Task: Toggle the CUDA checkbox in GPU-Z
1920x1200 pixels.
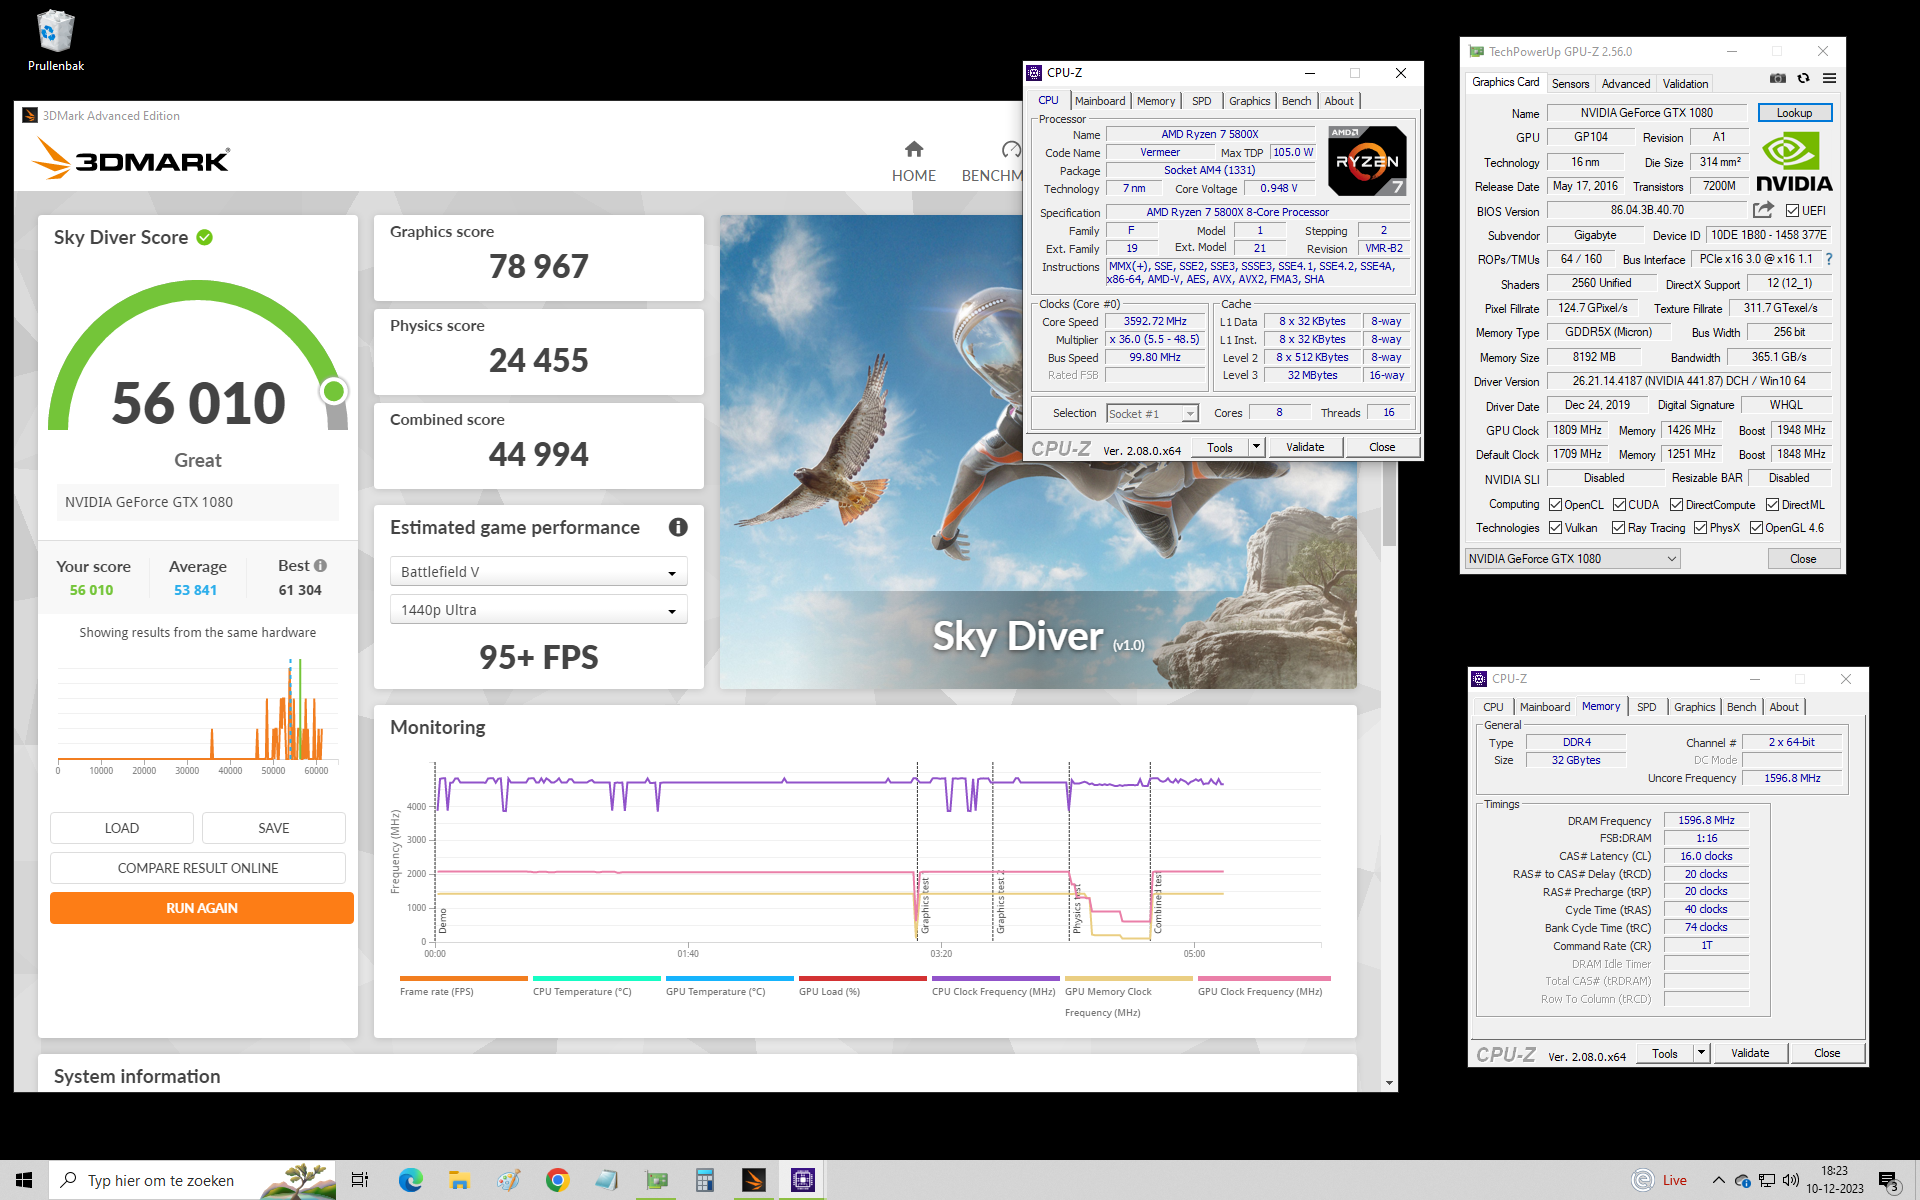Action: (1619, 505)
